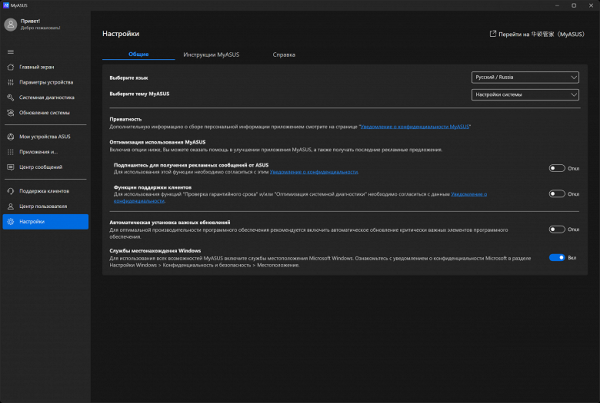Screen dimensions: 600x403
Task: Select the Обновление системы icon
Action: 10,113
